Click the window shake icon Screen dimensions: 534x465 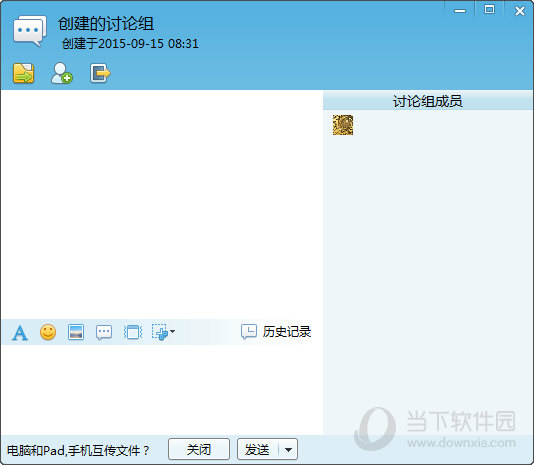(x=132, y=332)
